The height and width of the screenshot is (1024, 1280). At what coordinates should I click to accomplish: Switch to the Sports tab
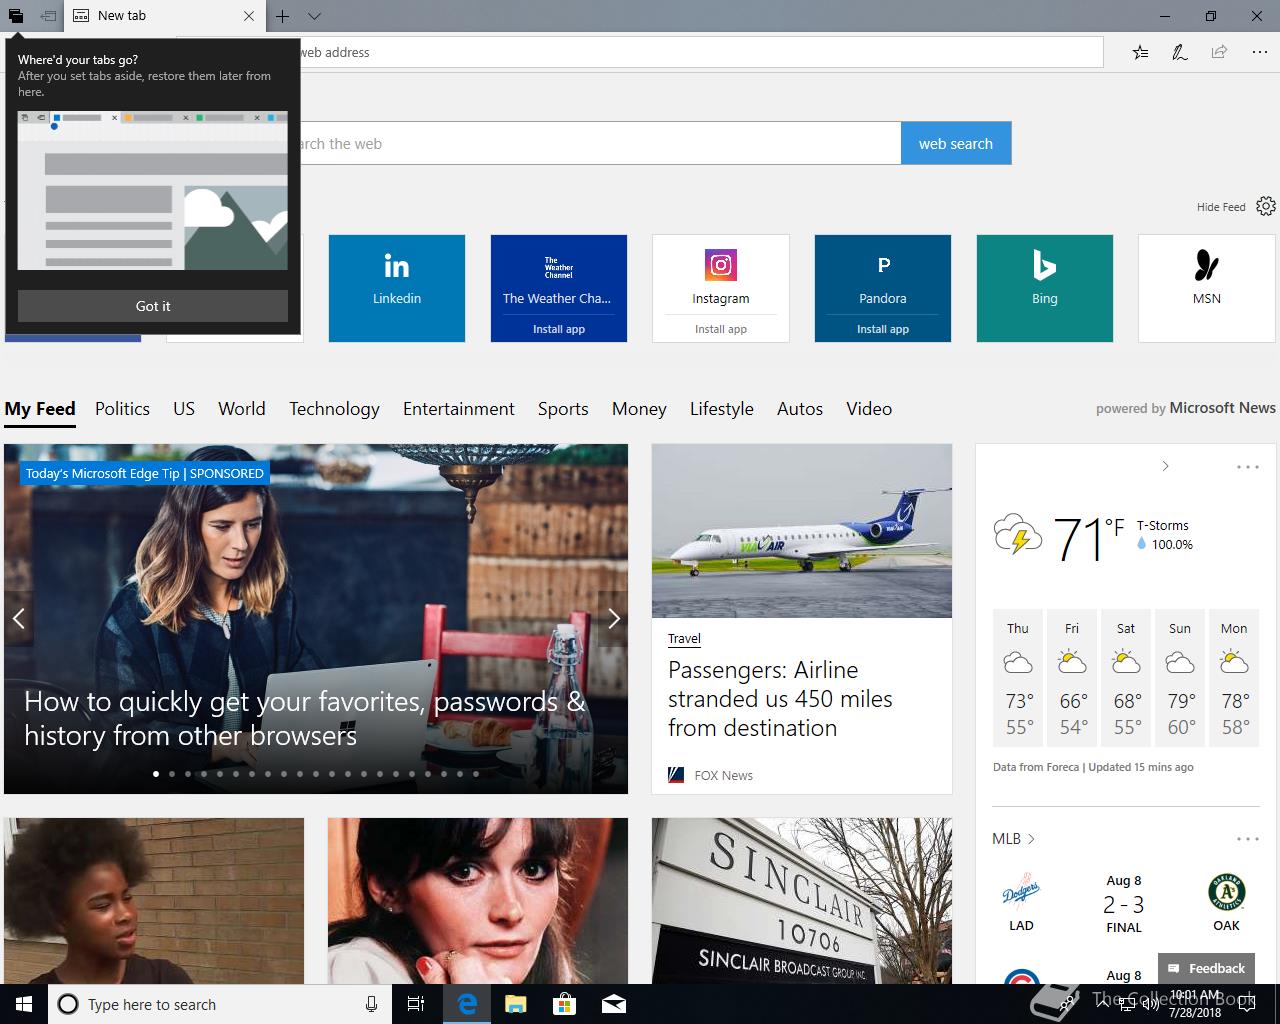click(563, 409)
